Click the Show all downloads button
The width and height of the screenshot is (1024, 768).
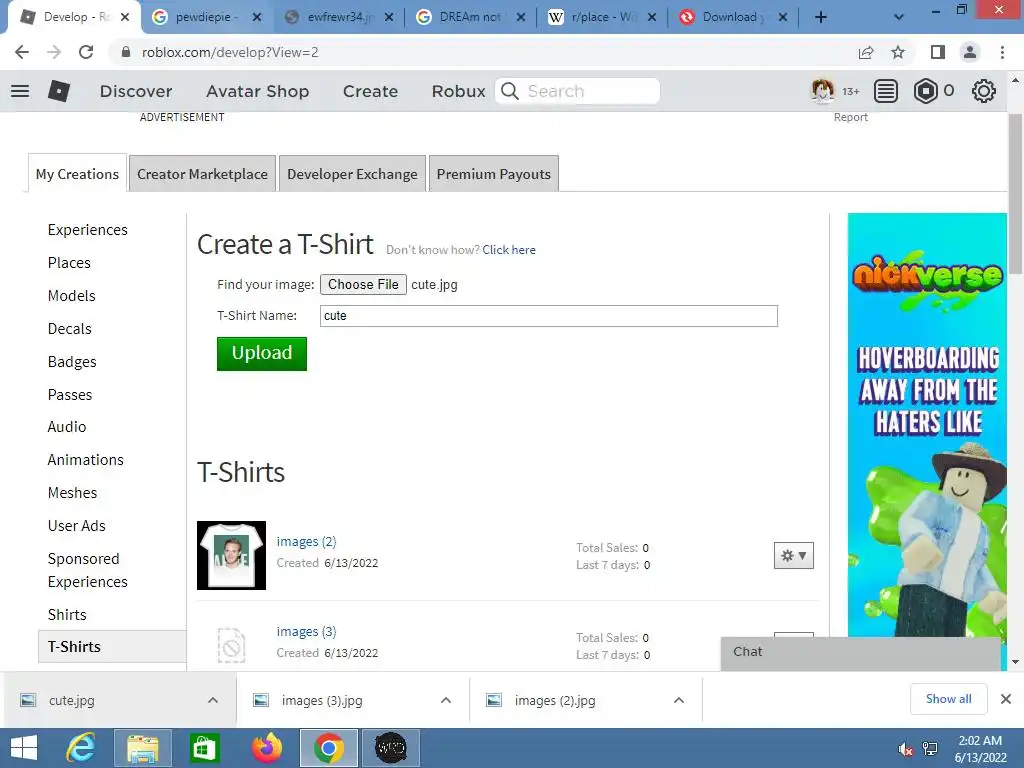tap(948, 699)
